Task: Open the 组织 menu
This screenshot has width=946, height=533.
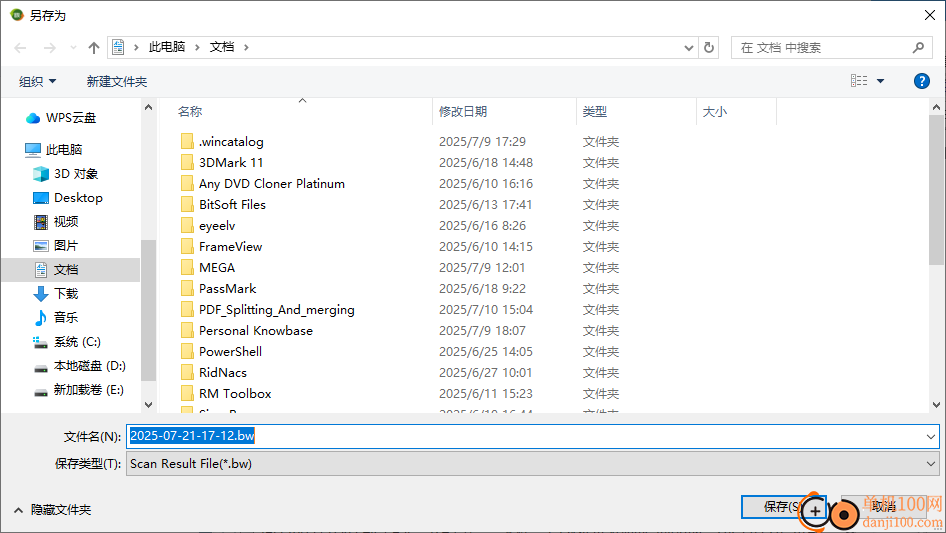Action: [x=37, y=81]
